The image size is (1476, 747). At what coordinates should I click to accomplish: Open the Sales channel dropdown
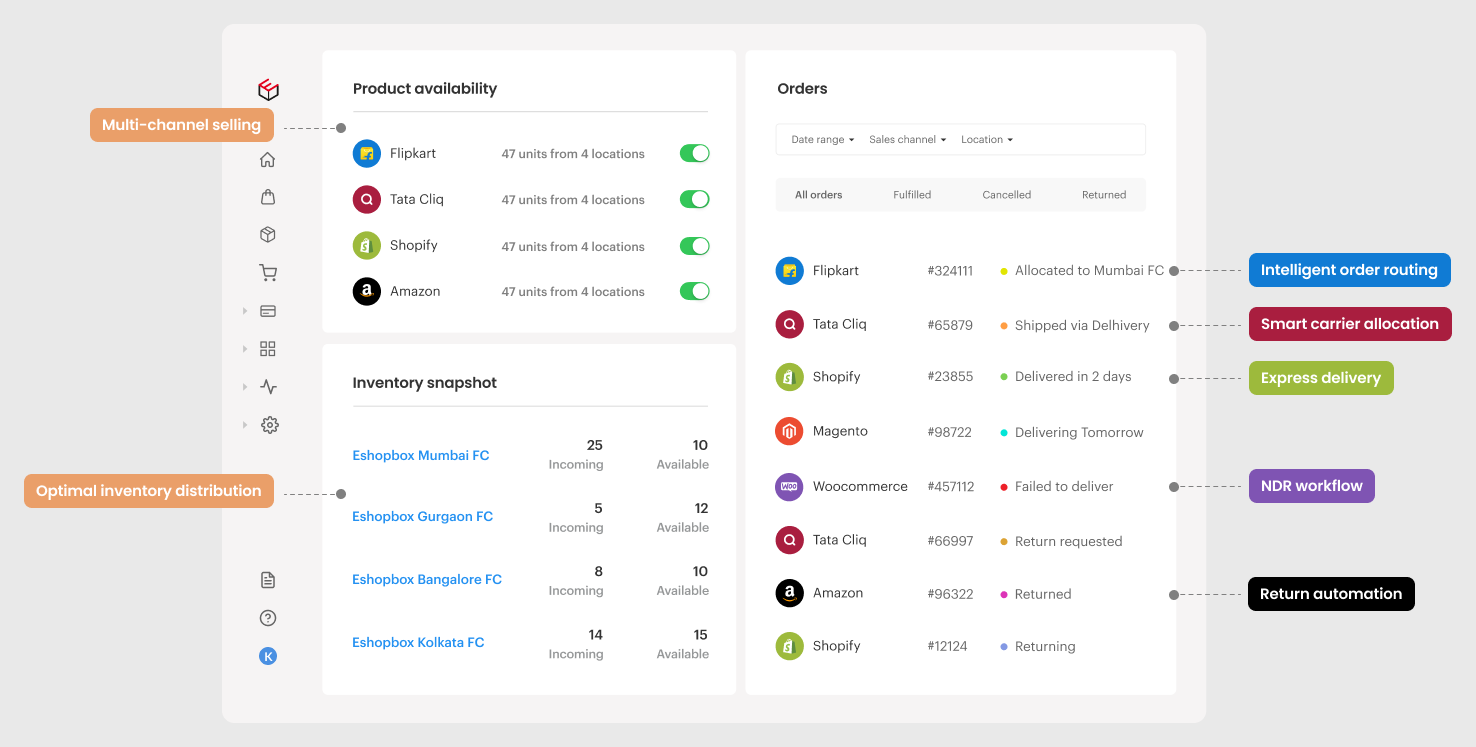[907, 140]
